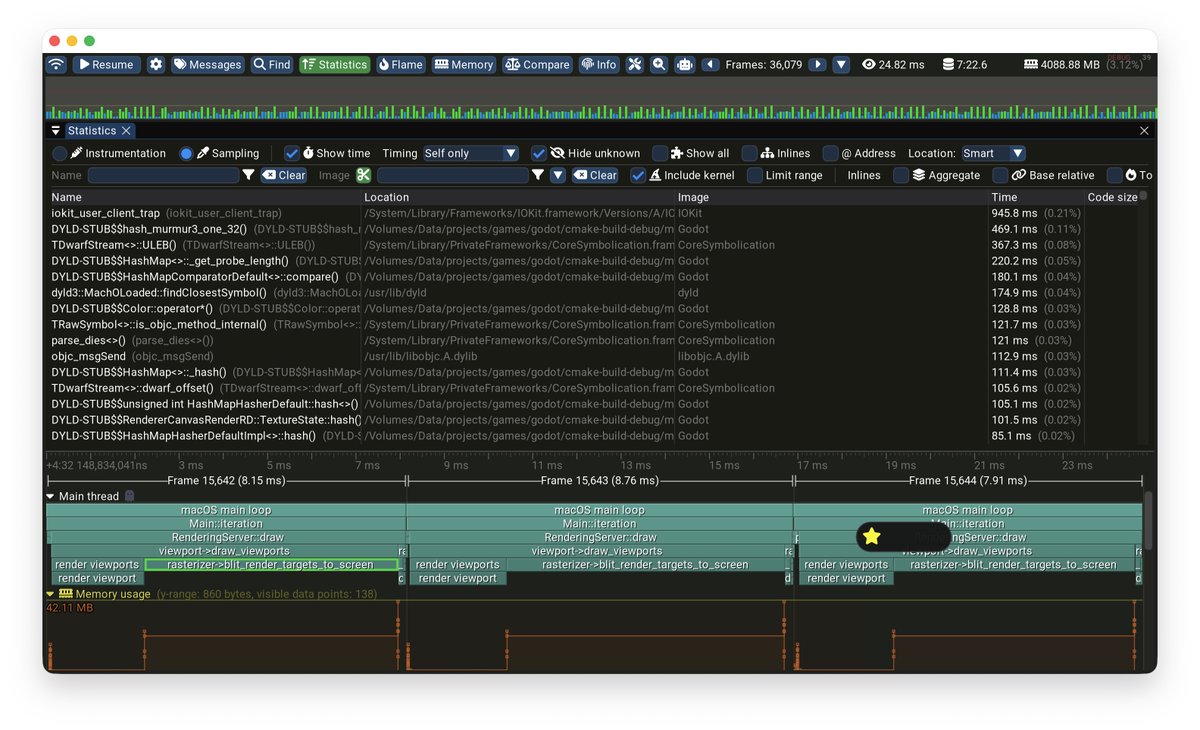Open the Memory panel
Screen dimensions: 1200x730
pos(463,64)
